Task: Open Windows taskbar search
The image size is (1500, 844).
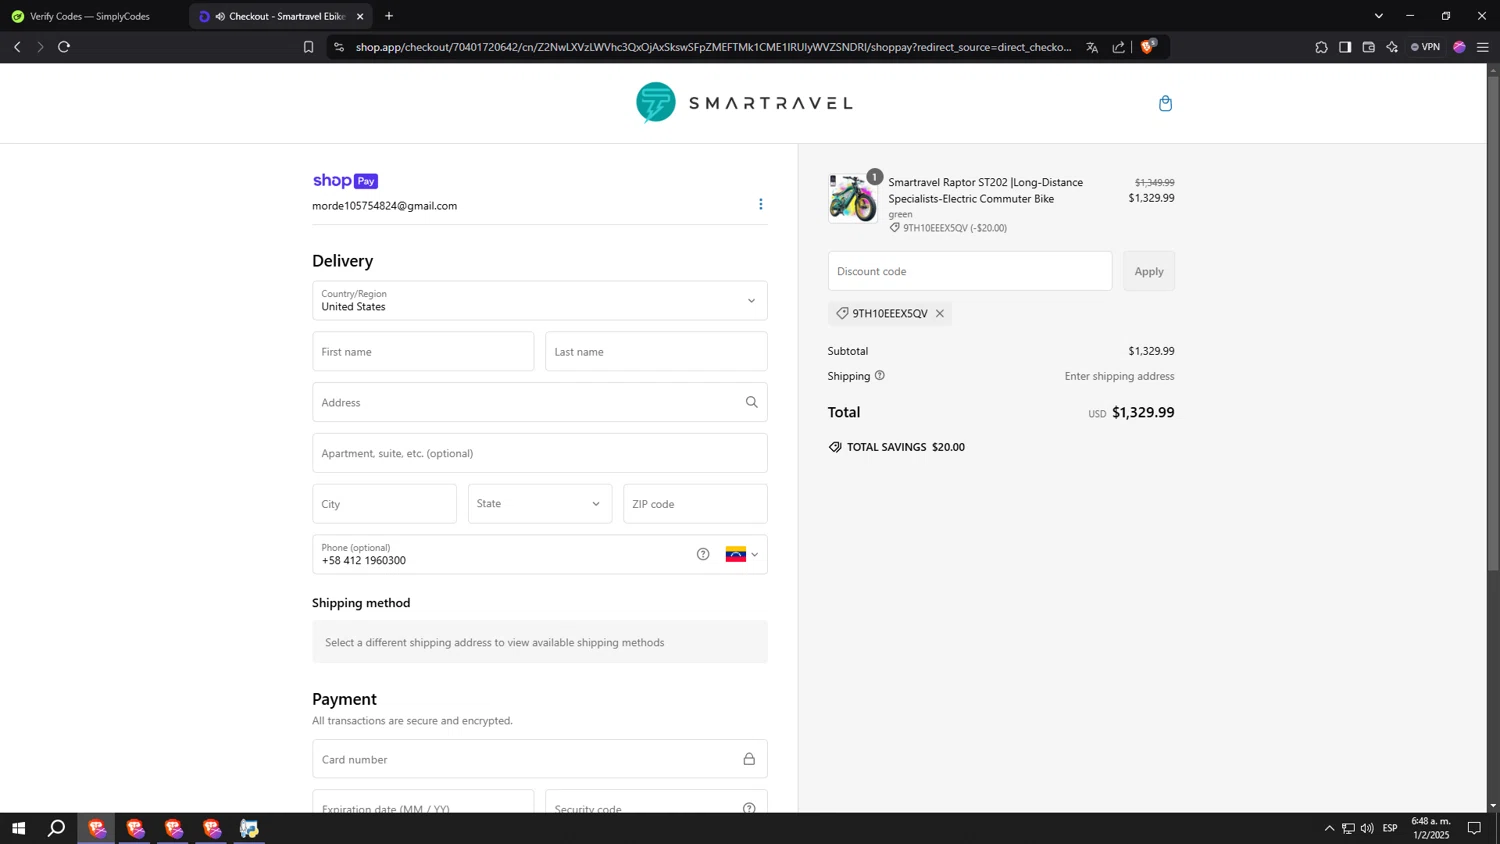Action: coord(57,828)
